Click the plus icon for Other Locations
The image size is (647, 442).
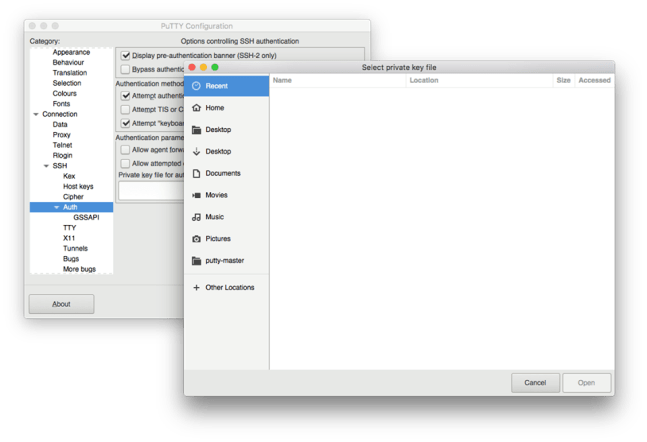point(197,288)
